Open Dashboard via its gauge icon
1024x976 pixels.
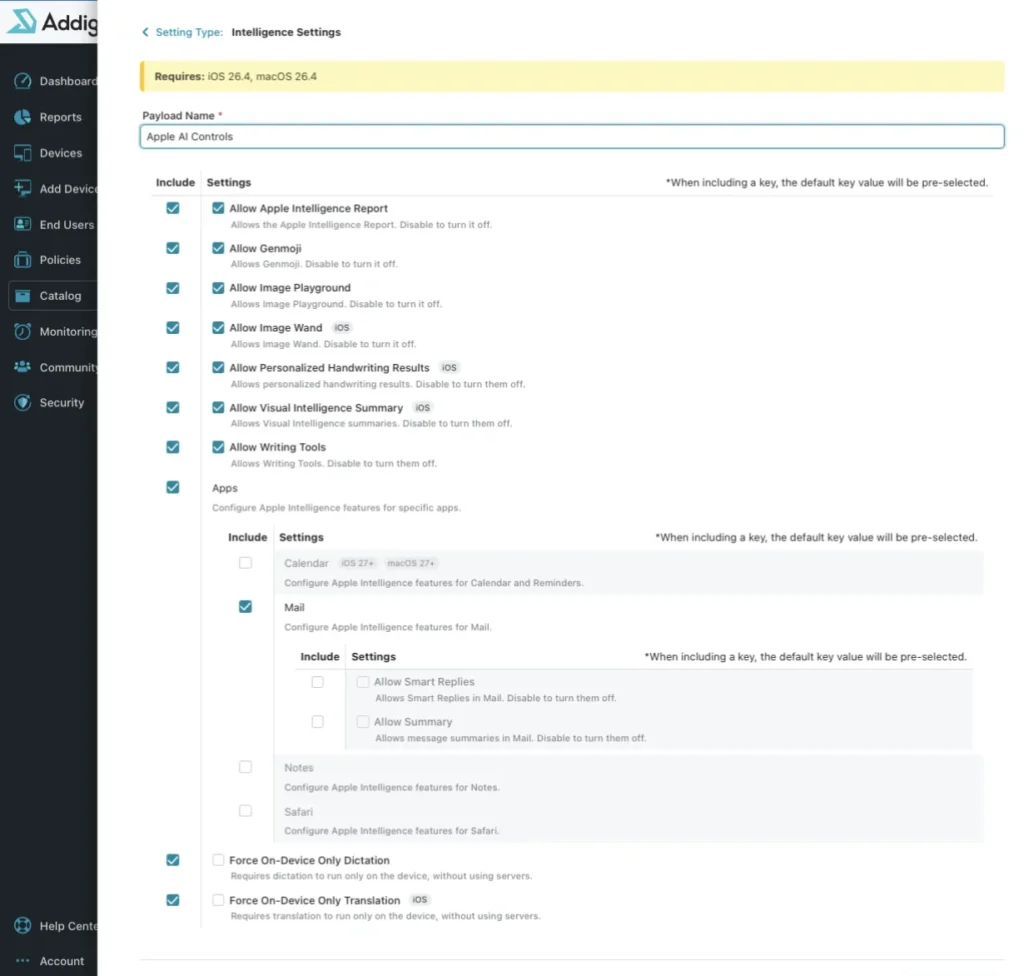click(x=23, y=81)
